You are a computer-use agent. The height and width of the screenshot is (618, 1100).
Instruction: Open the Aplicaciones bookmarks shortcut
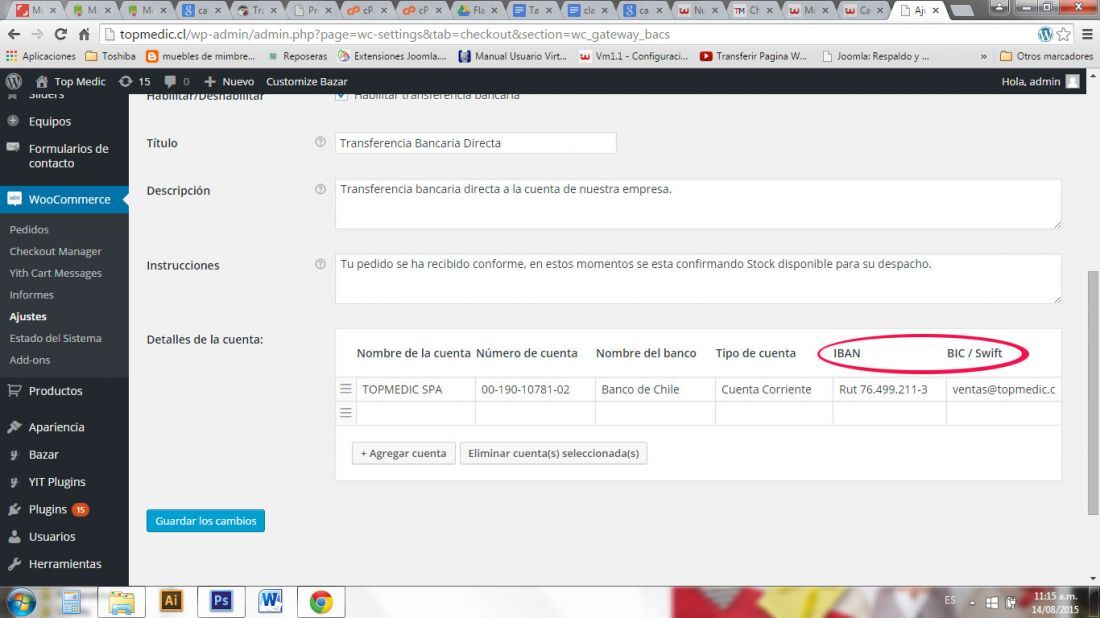(x=41, y=56)
